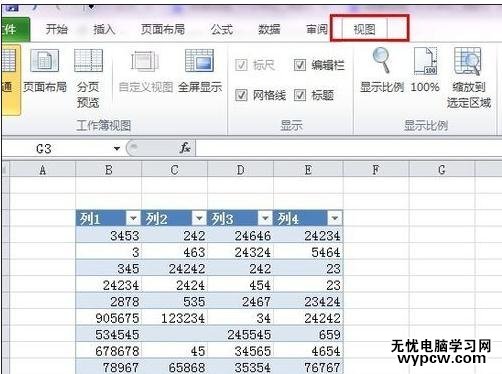Click 缩放到选定区域 zoom to selection
Screen dimensions: 502x374
click(x=469, y=78)
